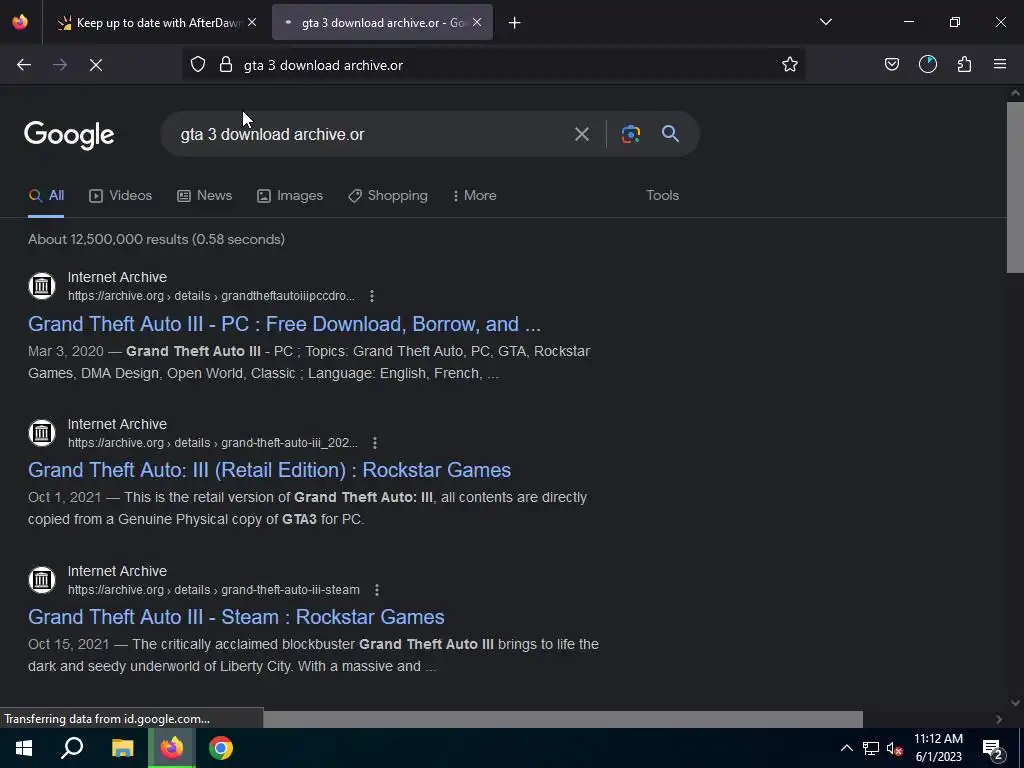Stop page loading with the X button
The height and width of the screenshot is (768, 1024).
point(96,65)
